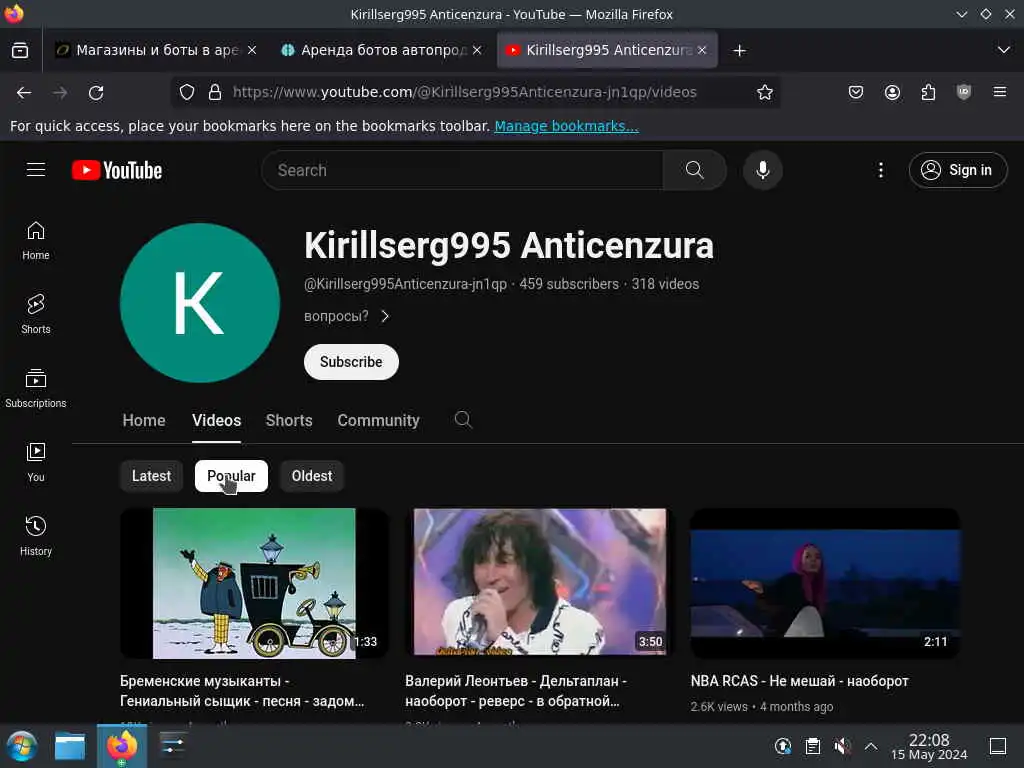Click the show desktop taskbar button
The height and width of the screenshot is (768, 1024).
pyautogui.click(x=998, y=746)
